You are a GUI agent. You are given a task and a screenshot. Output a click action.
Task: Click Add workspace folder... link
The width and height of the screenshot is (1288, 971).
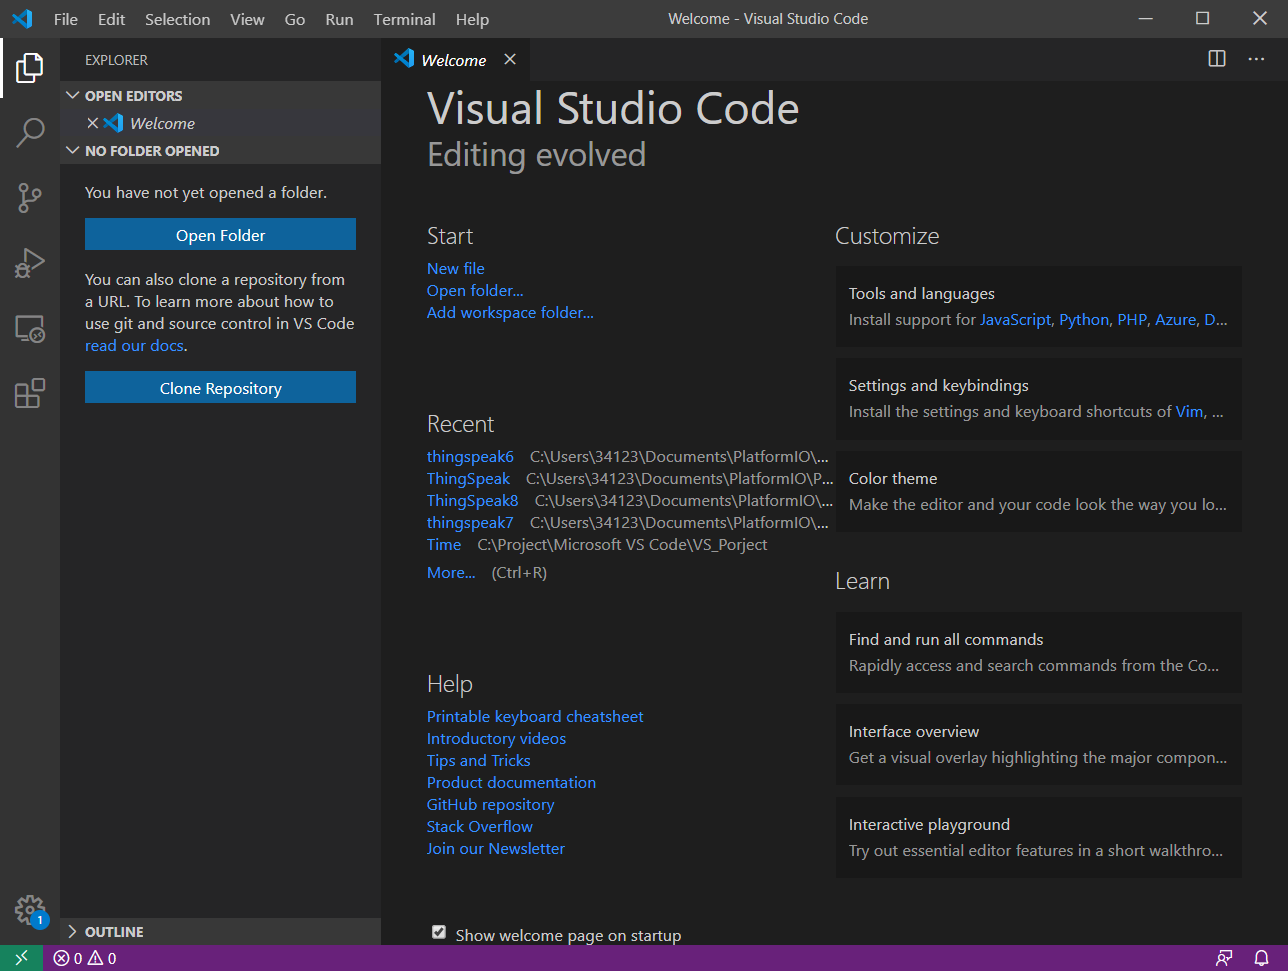tap(510, 312)
